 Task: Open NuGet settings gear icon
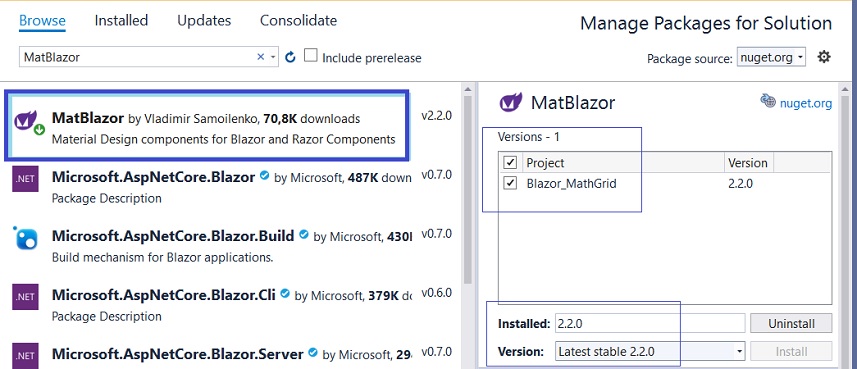pos(824,57)
